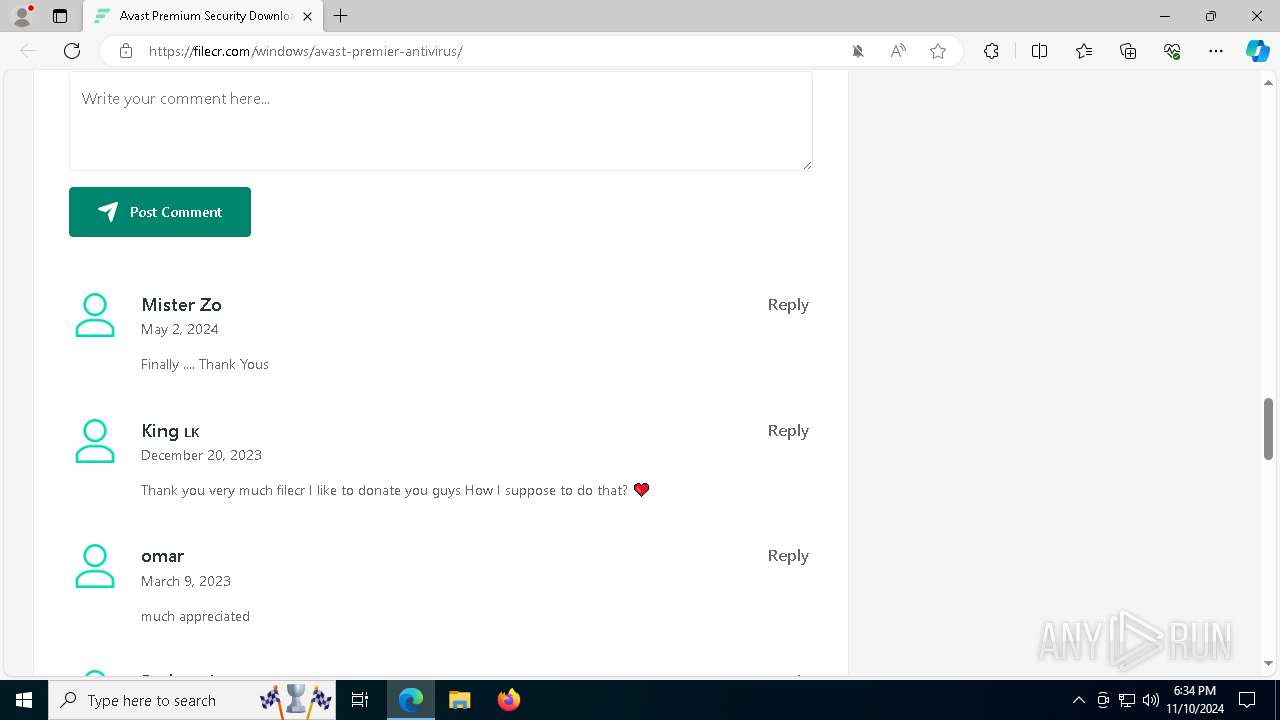The height and width of the screenshot is (720, 1280).
Task: Click the notifications blocked bell icon
Action: pyautogui.click(x=858, y=51)
